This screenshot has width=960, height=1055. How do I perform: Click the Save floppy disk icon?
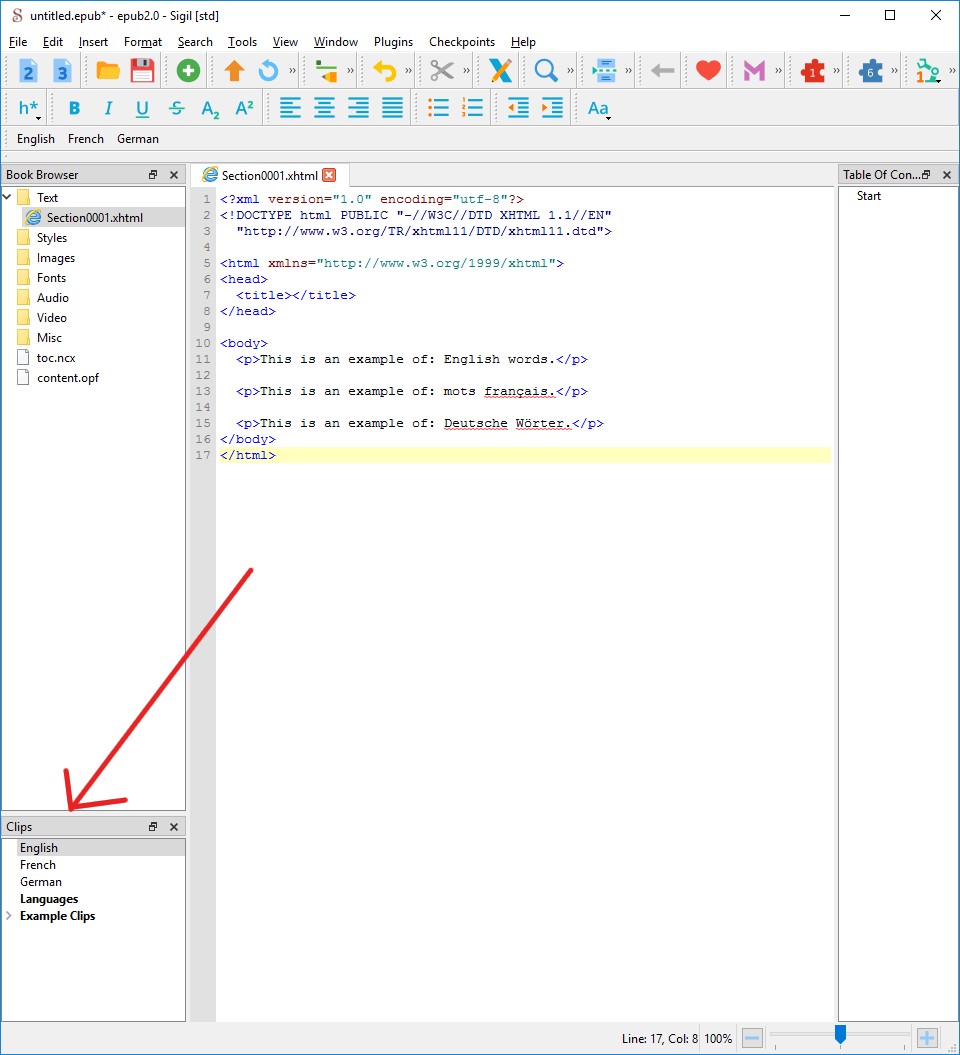(142, 70)
